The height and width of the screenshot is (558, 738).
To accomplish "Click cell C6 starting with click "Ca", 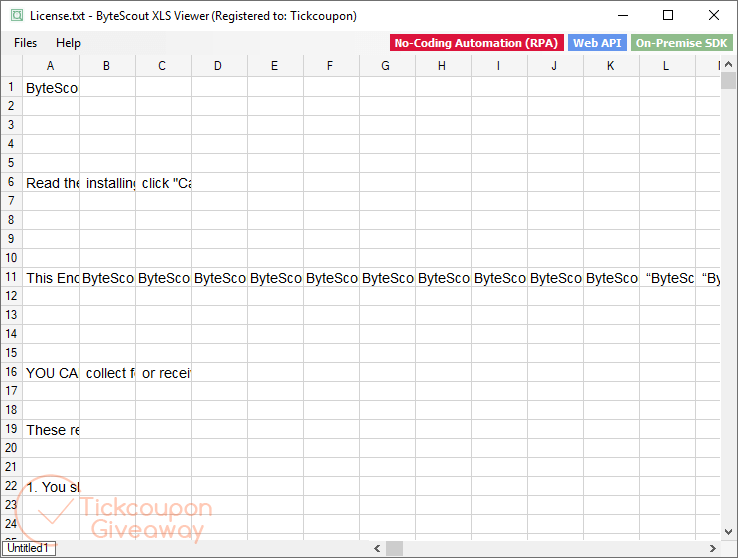I will (163, 183).
